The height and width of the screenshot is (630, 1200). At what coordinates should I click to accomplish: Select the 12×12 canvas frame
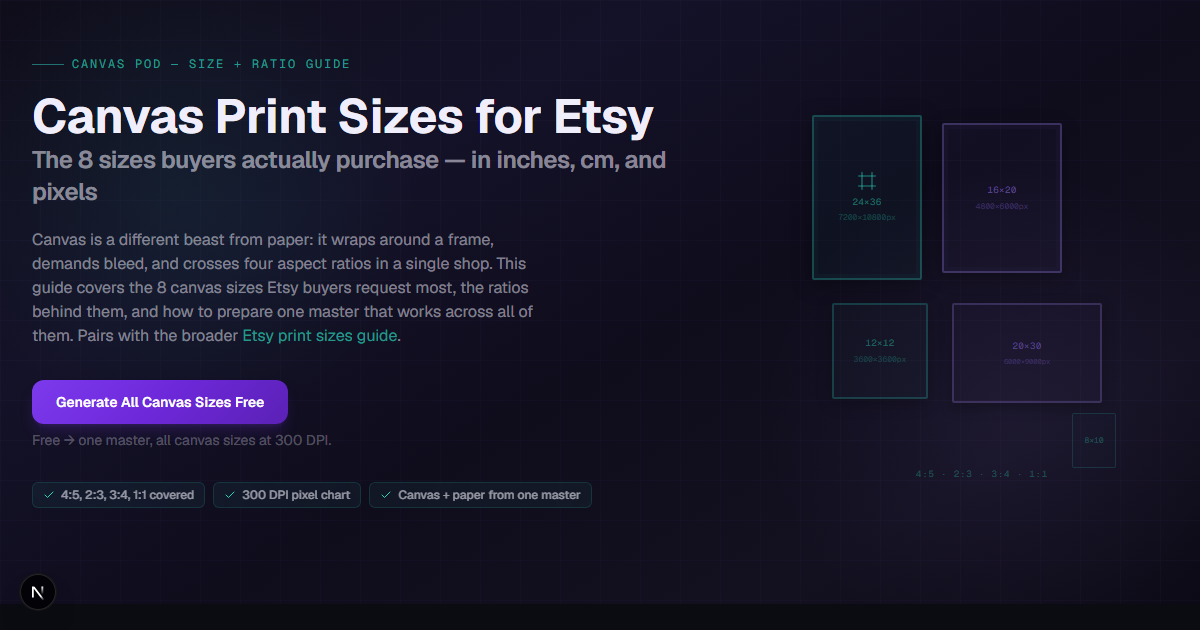coord(880,351)
